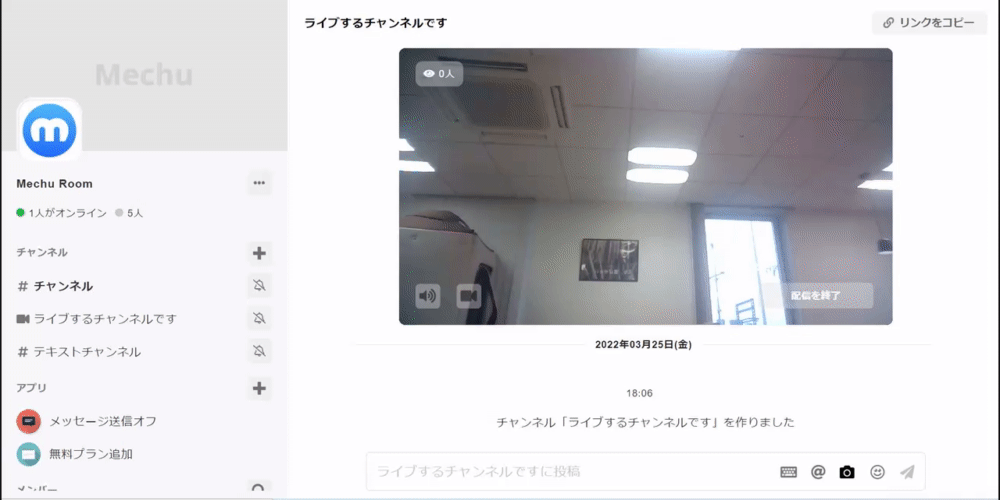The image size is (1000, 500).
Task: End the broadcast with 配信を終了
Action: (816, 296)
